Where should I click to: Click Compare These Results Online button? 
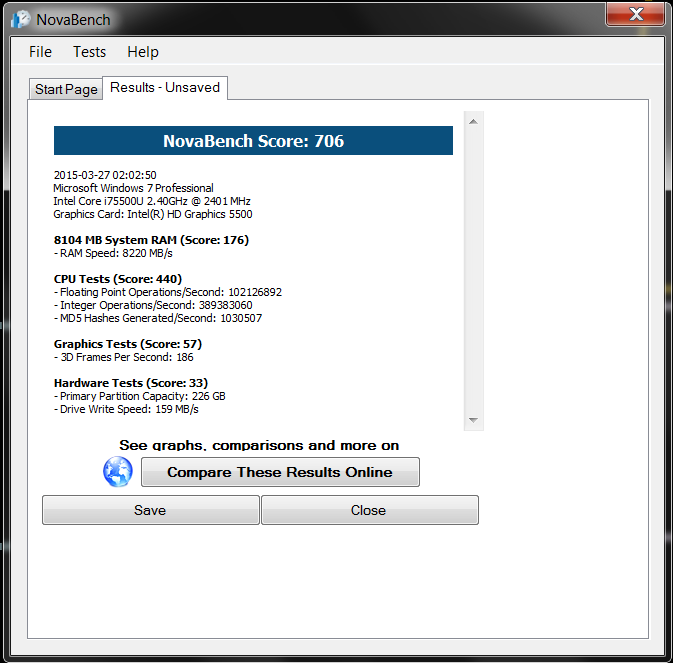[x=280, y=472]
